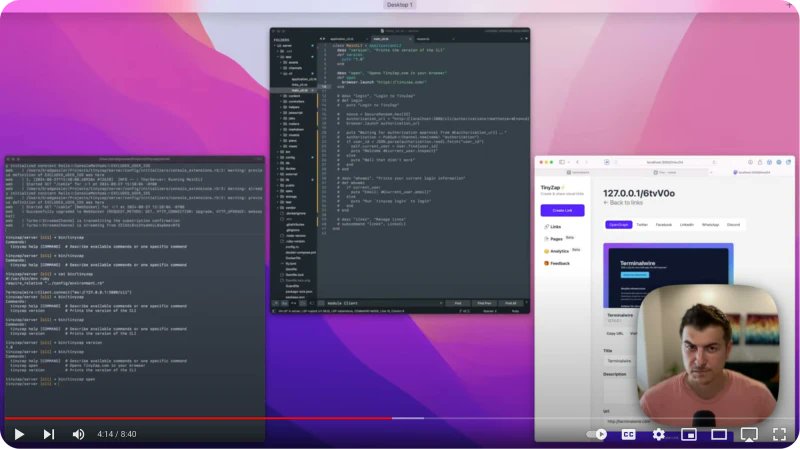Open Safari tab overview icon
Viewport: 800px width, 449px height.
coord(788,162)
